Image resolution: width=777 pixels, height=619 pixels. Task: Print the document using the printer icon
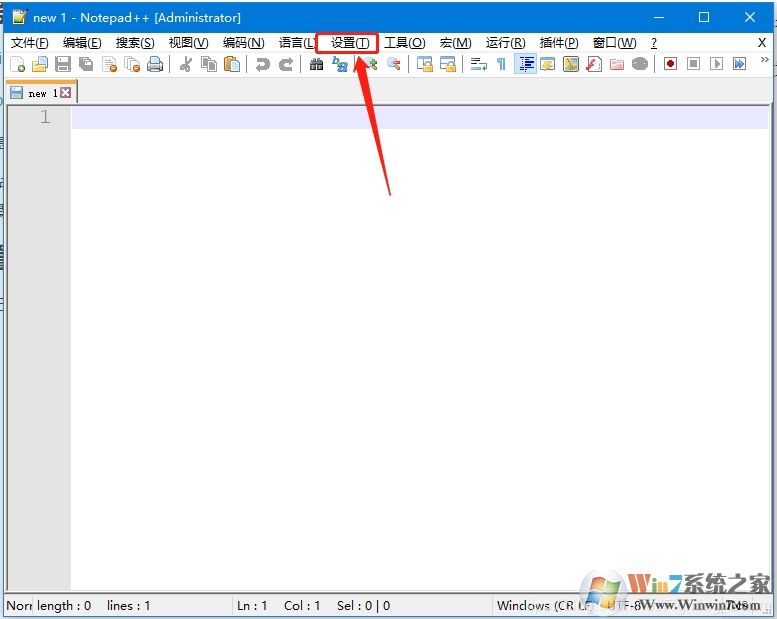coord(155,64)
